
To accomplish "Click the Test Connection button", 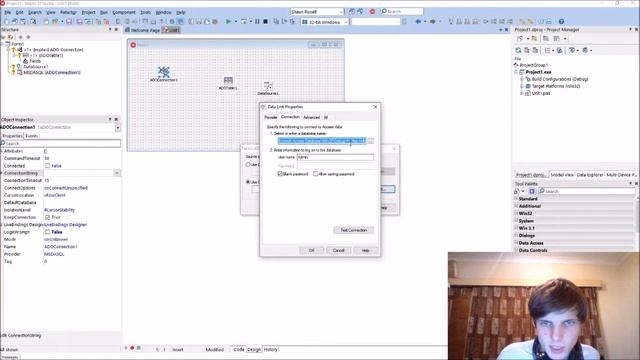I will pos(353,230).
